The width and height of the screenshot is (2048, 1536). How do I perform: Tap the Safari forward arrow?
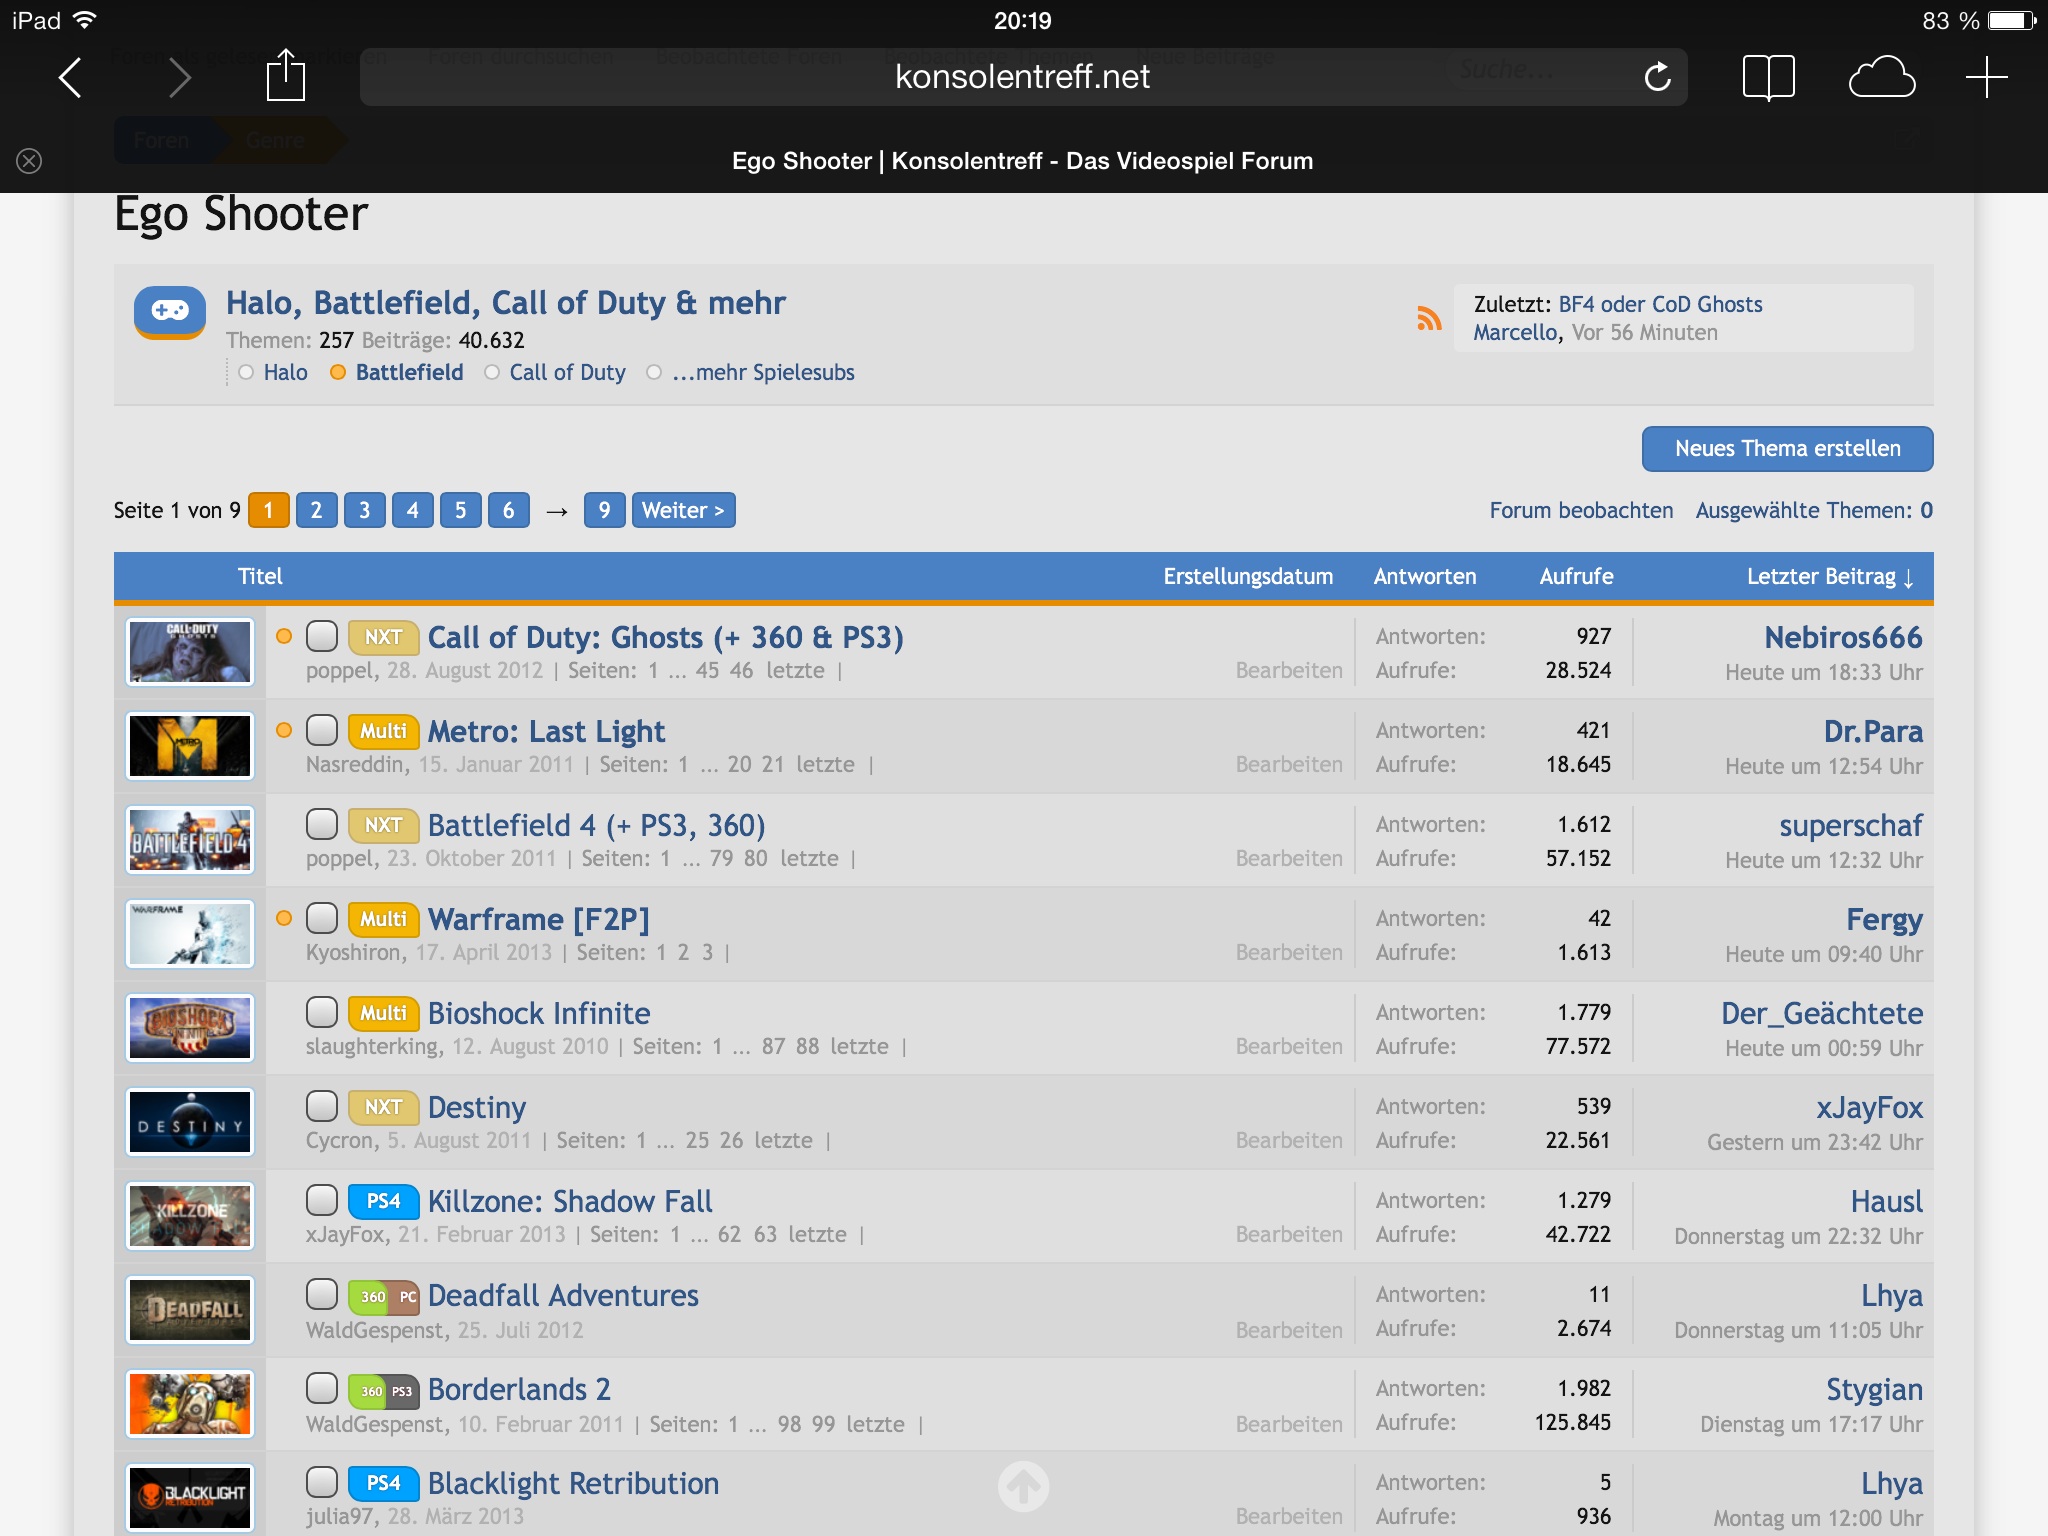[179, 77]
